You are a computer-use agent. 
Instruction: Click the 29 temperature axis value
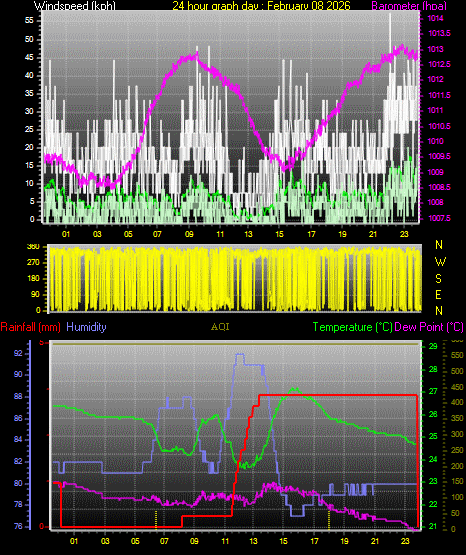point(433,346)
